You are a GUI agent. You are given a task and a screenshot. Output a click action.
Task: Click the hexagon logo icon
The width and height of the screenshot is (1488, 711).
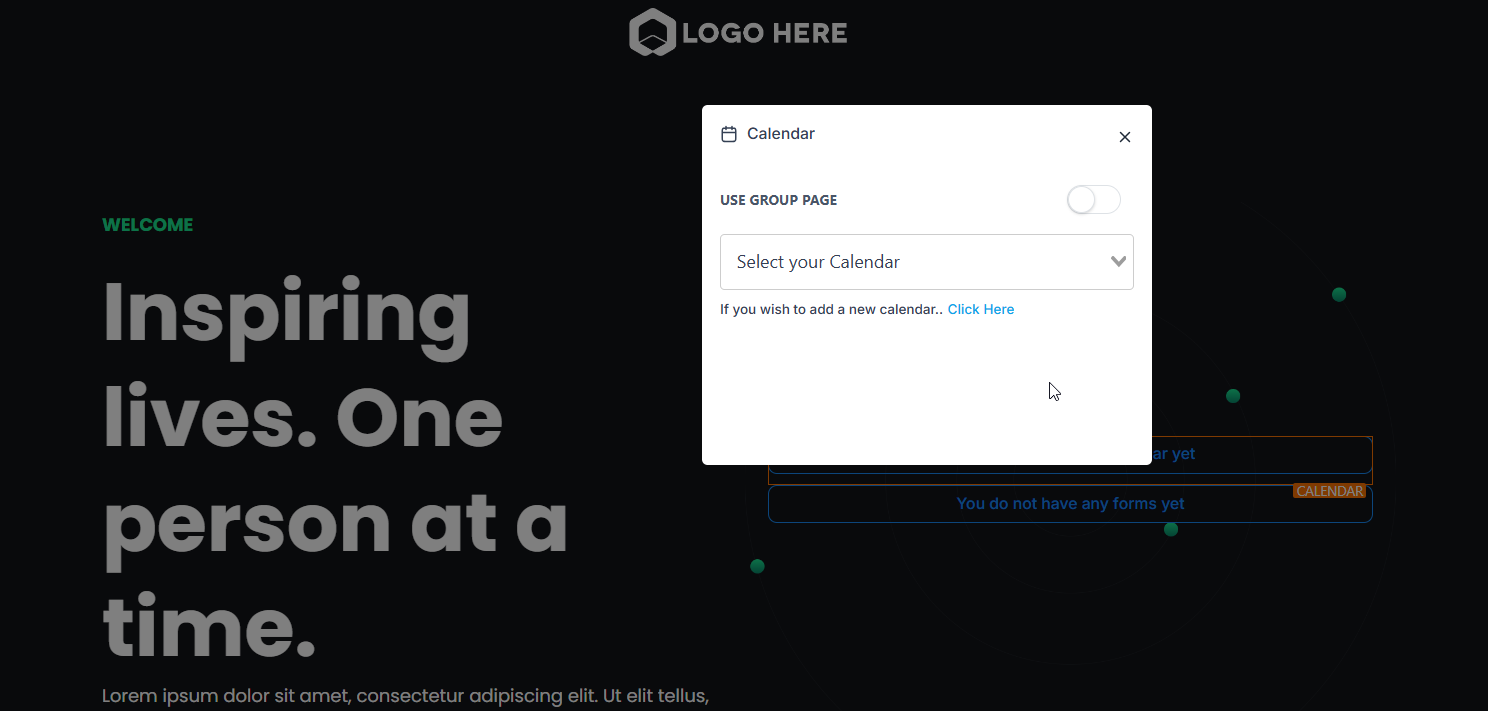652,32
